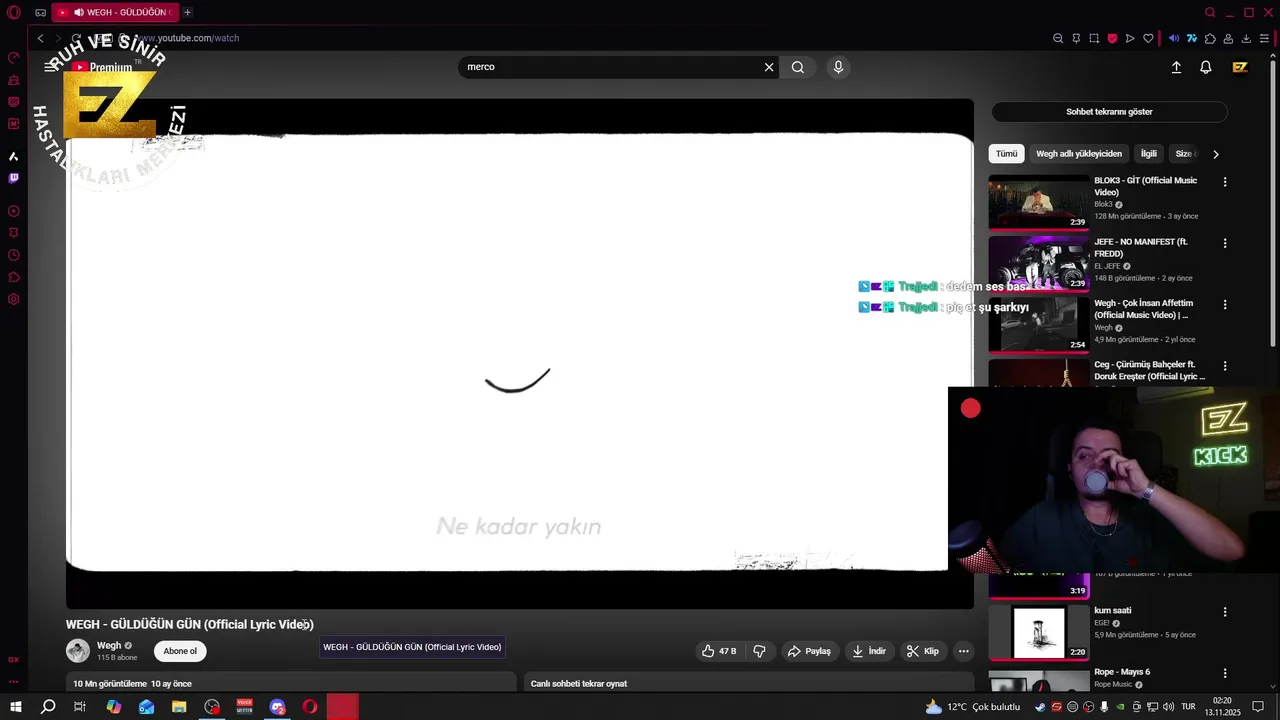Screen dimensions: 1280x720
Task: Go back with the browser back arrow
Action: (40, 38)
